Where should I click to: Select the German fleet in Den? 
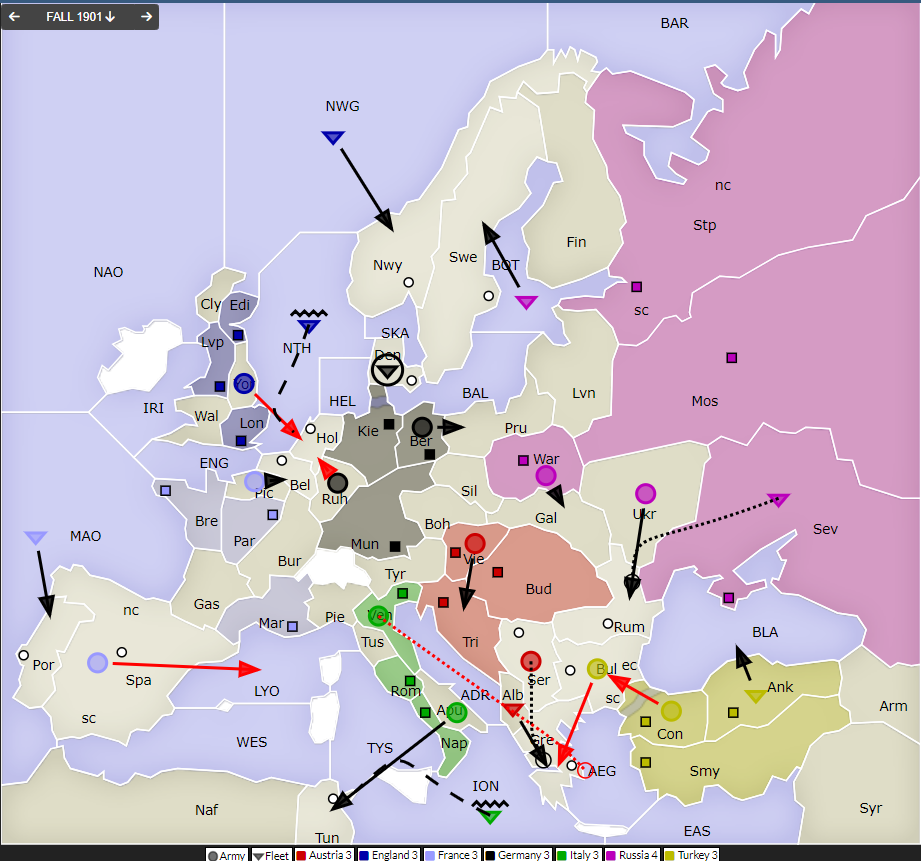point(387,371)
